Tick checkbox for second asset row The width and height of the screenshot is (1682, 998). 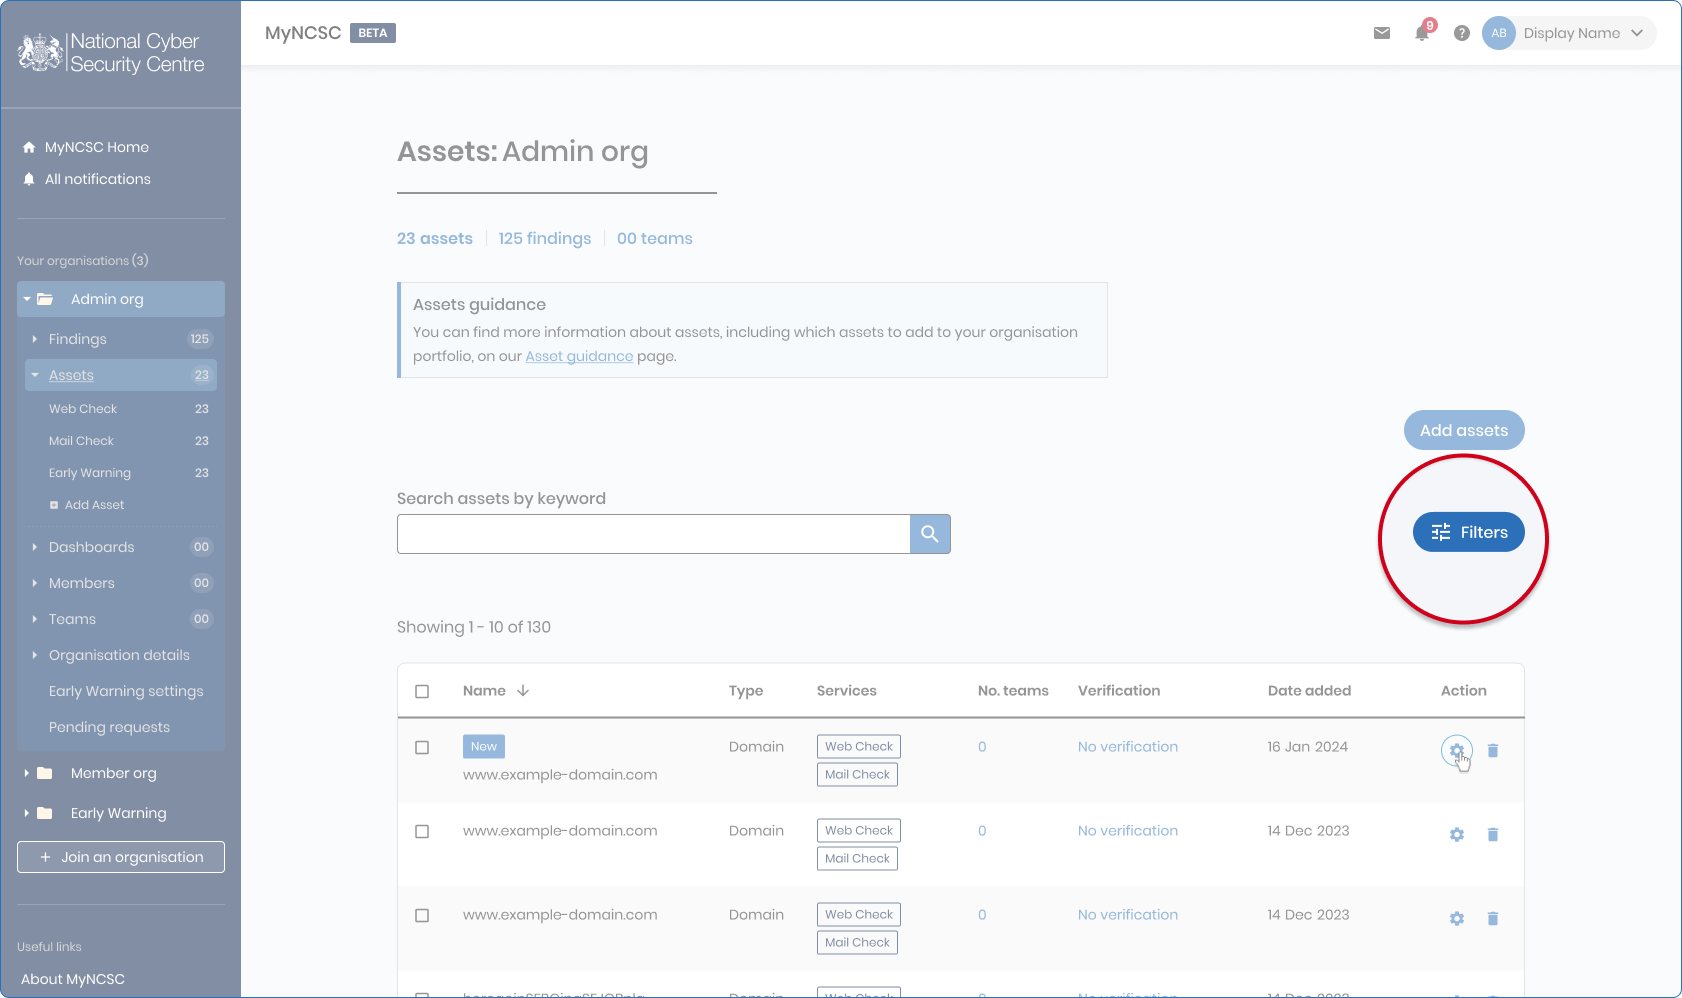click(422, 831)
